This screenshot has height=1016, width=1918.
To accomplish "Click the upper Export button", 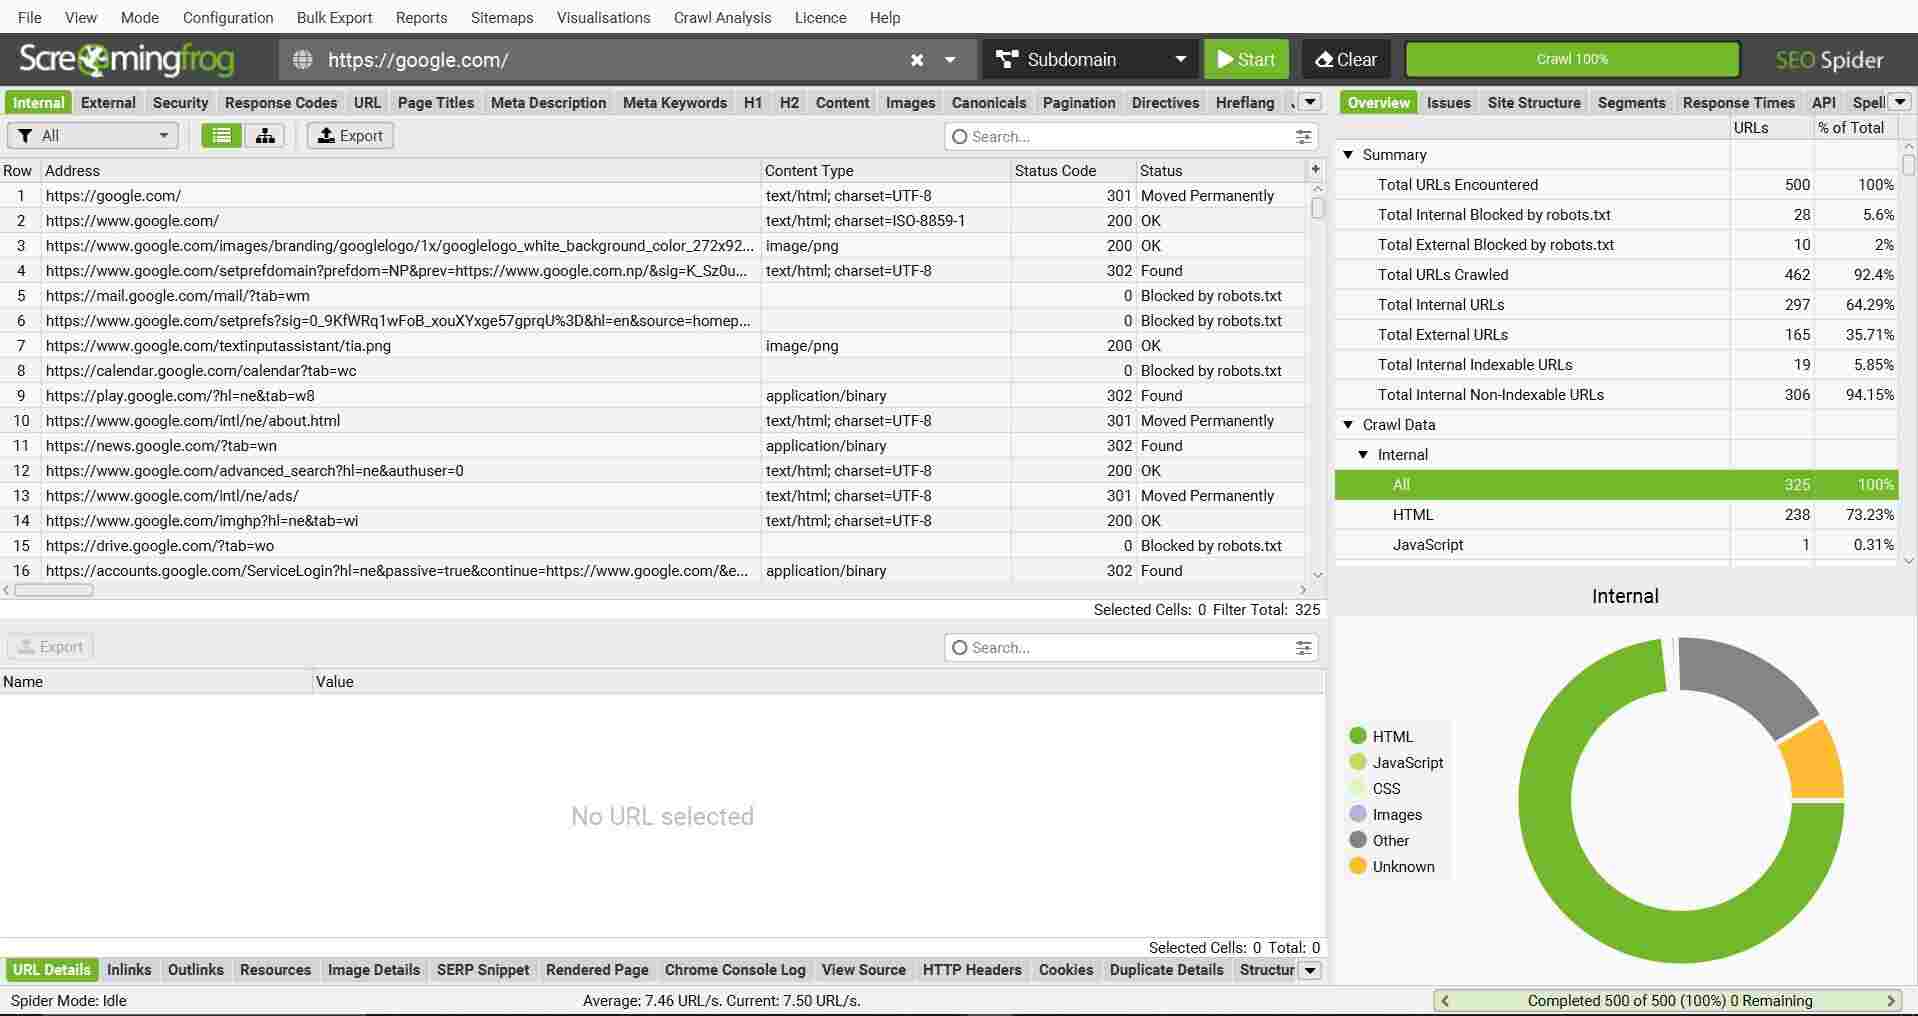I will click(x=350, y=136).
